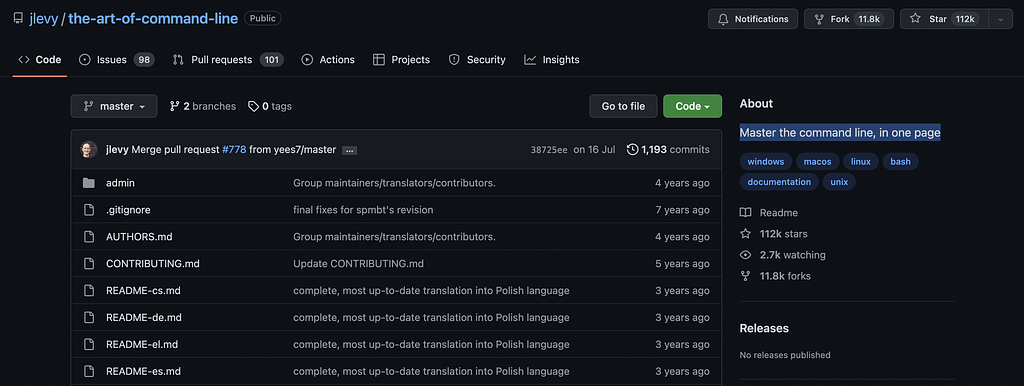Click the star icon beside 112k stars
Viewport: 1024px width, 386px height.
coord(745,234)
